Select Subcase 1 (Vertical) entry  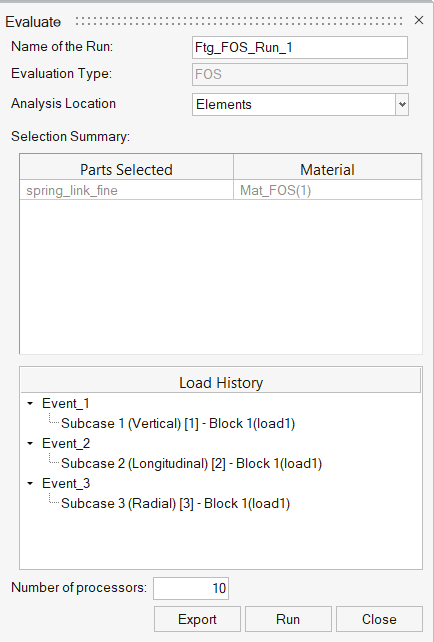tap(178, 423)
